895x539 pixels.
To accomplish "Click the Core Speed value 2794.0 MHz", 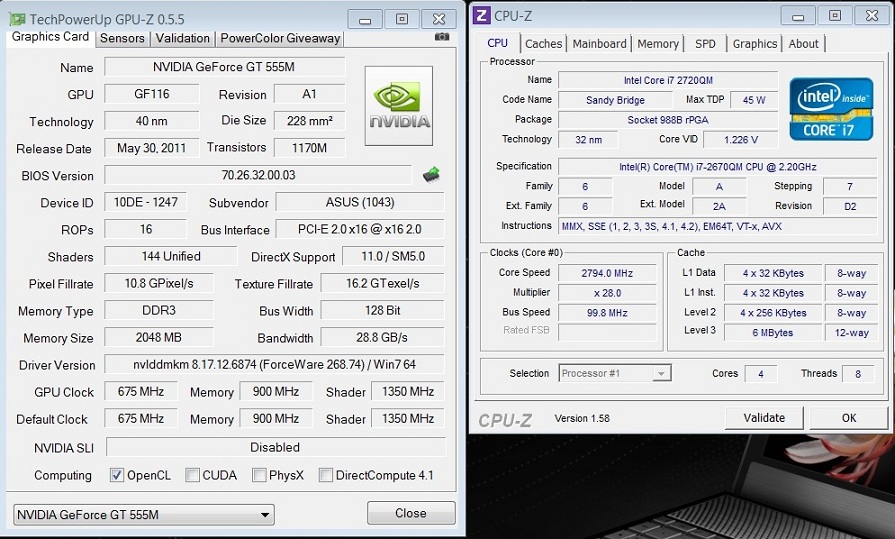I will pyautogui.click(x=607, y=273).
